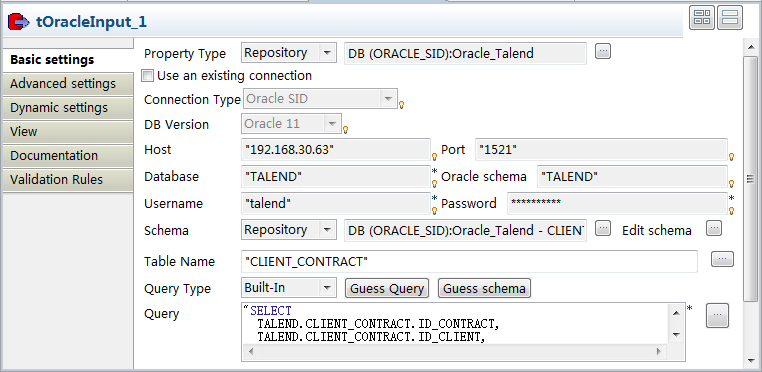
Task: Click Guess schema button
Action: (485, 288)
